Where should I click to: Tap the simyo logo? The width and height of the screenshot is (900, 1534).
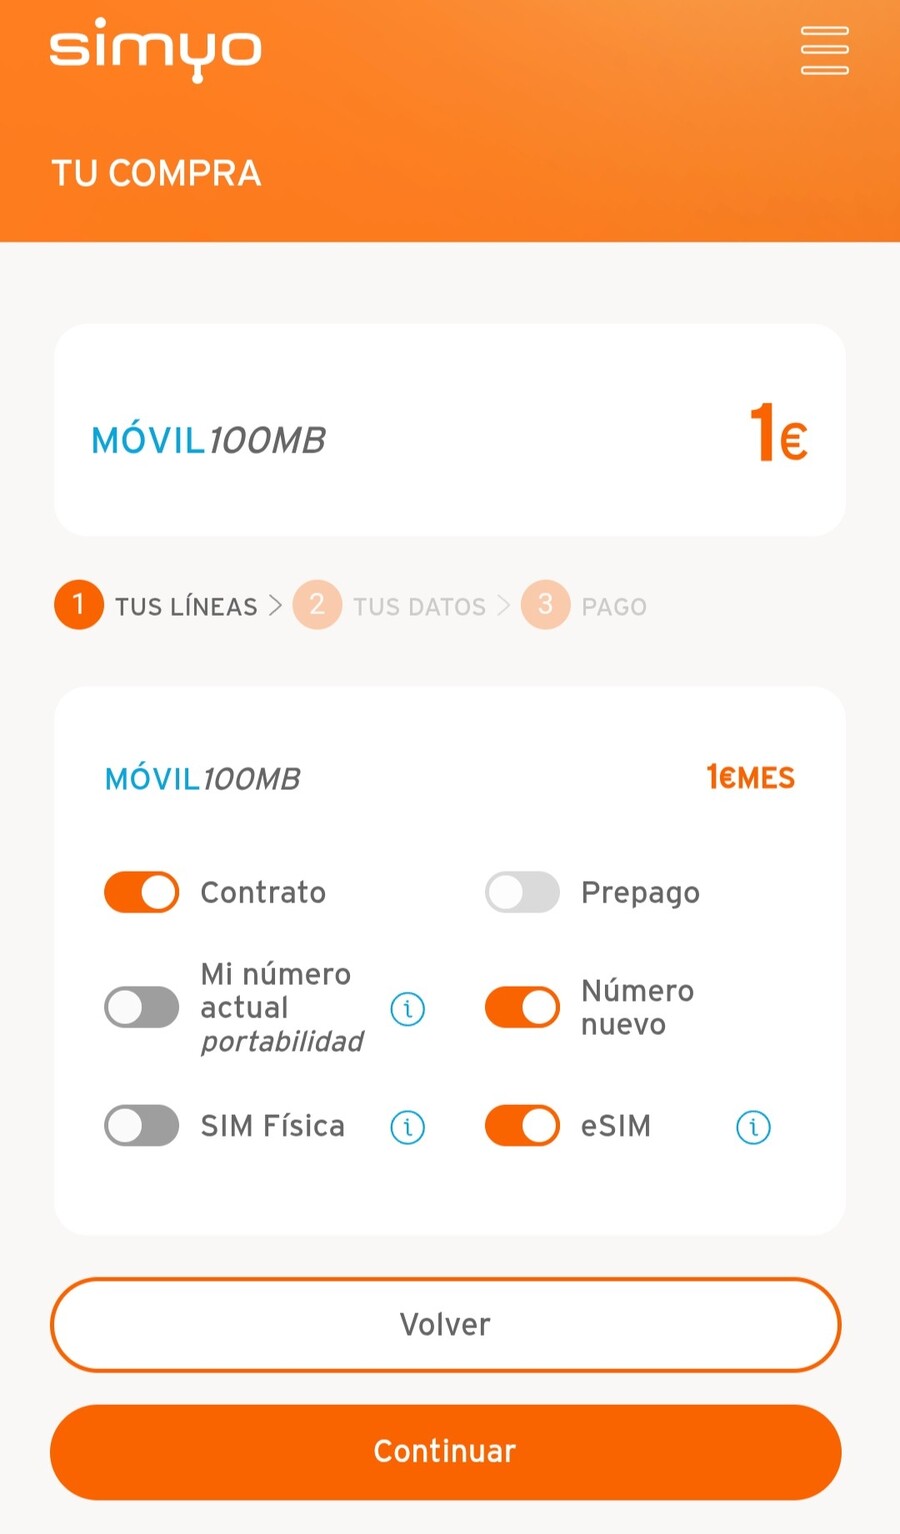(156, 50)
